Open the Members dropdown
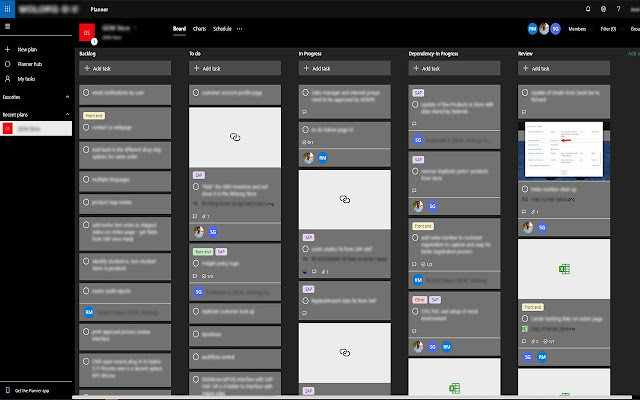Viewport: 640px width, 400px height. coord(580,29)
